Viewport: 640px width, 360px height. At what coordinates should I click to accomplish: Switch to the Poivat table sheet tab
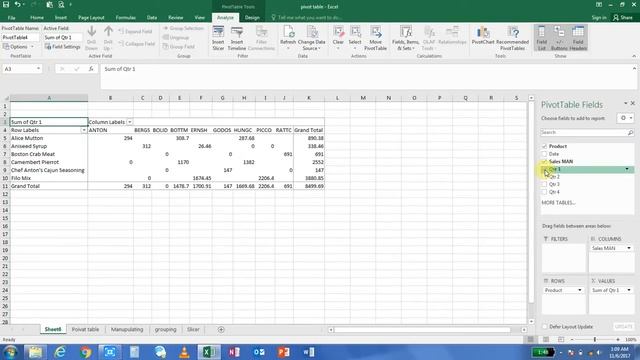(x=85, y=329)
